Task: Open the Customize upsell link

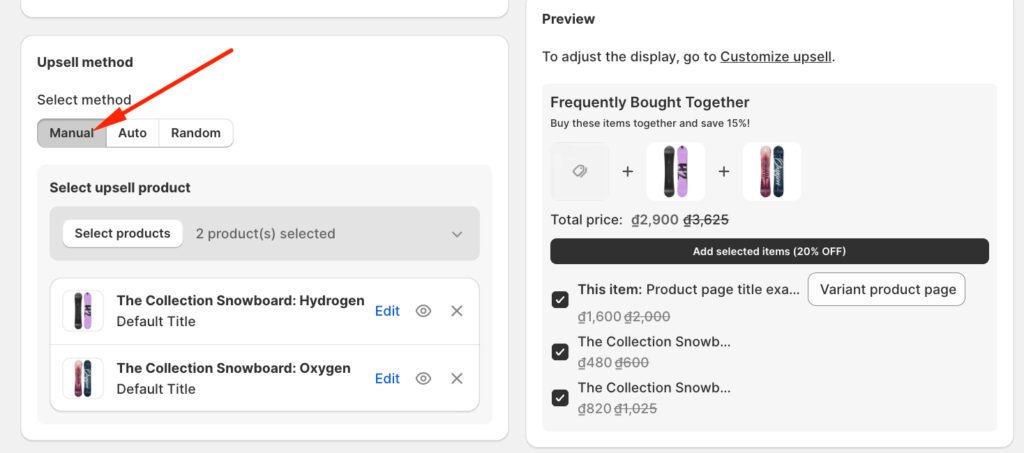Action: (x=775, y=56)
